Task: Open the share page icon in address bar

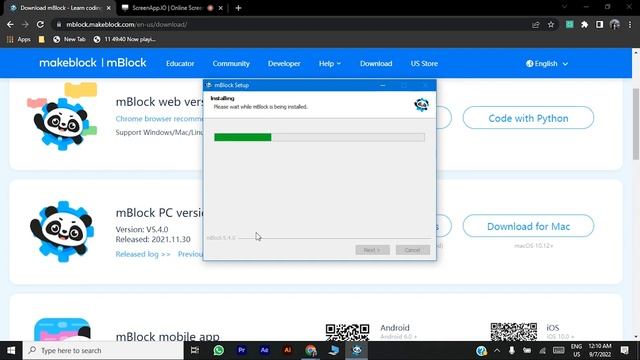Action: point(536,24)
